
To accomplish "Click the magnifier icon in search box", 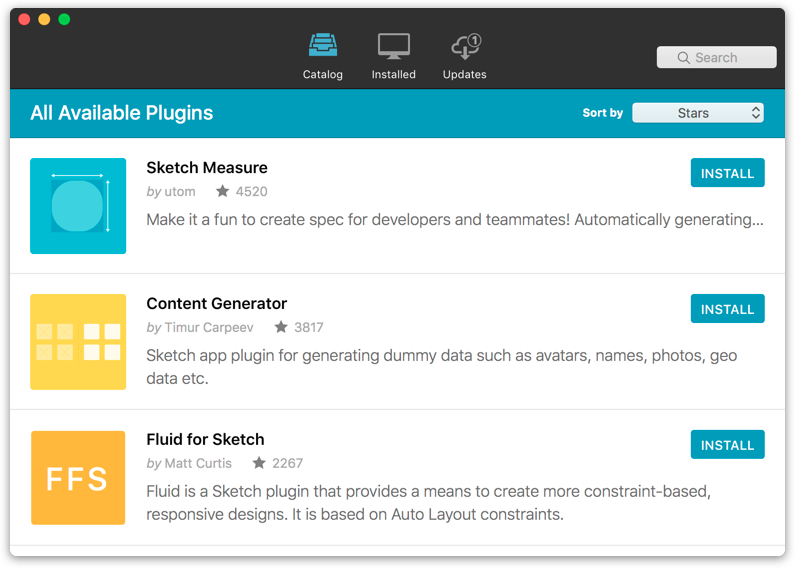I will click(684, 58).
